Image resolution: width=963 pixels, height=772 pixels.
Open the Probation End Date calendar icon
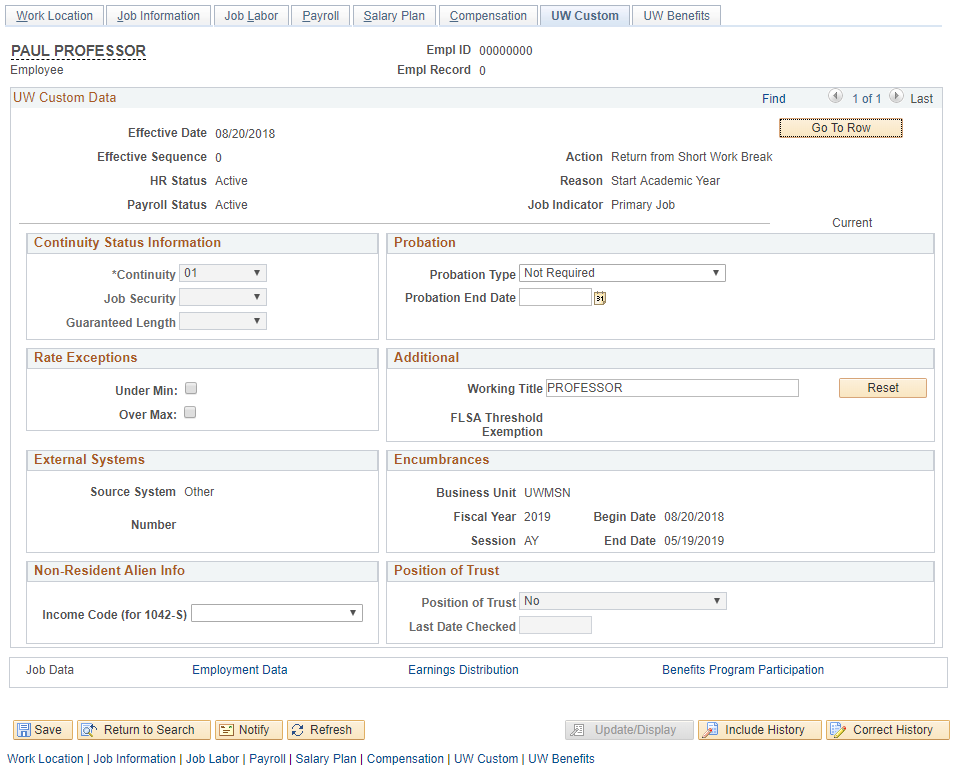pos(600,298)
